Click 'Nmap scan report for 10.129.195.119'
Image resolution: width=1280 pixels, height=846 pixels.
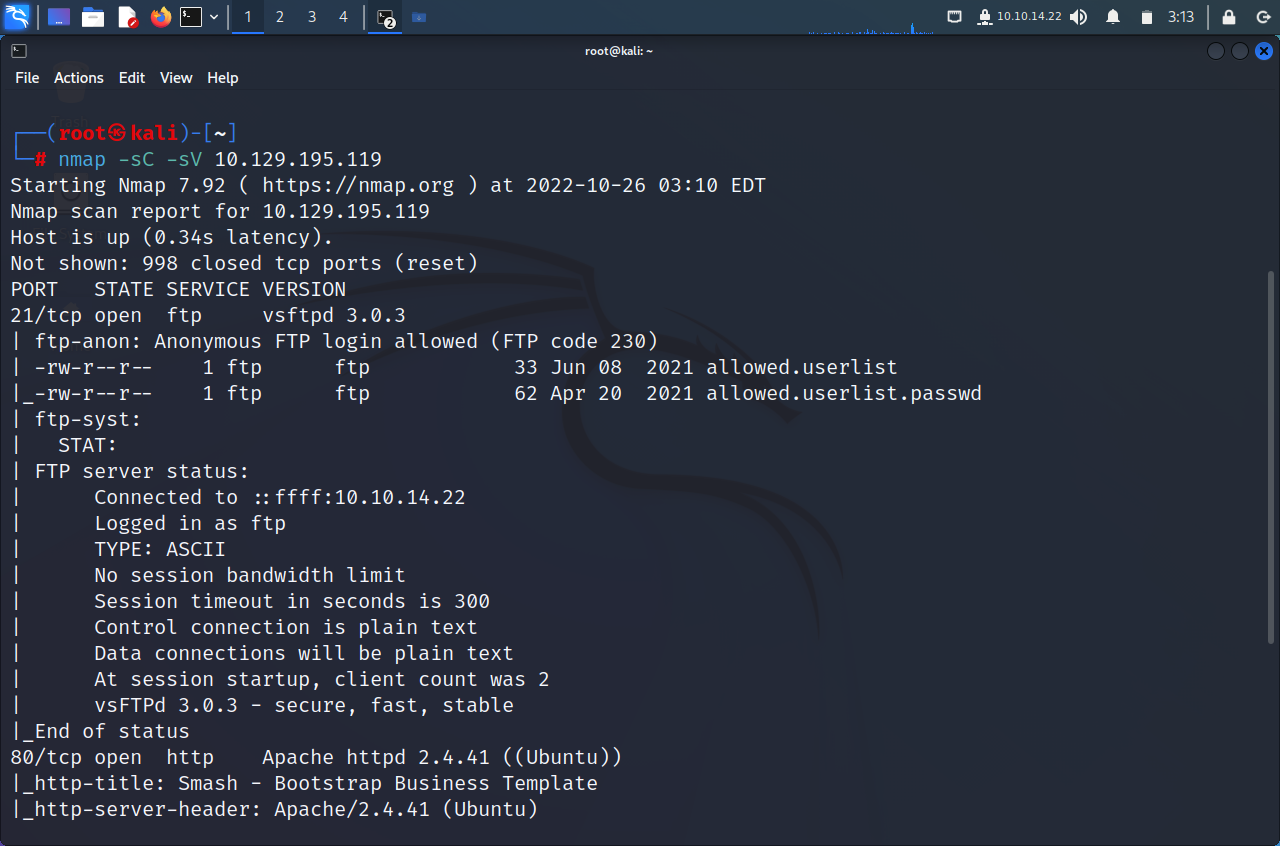tap(220, 211)
